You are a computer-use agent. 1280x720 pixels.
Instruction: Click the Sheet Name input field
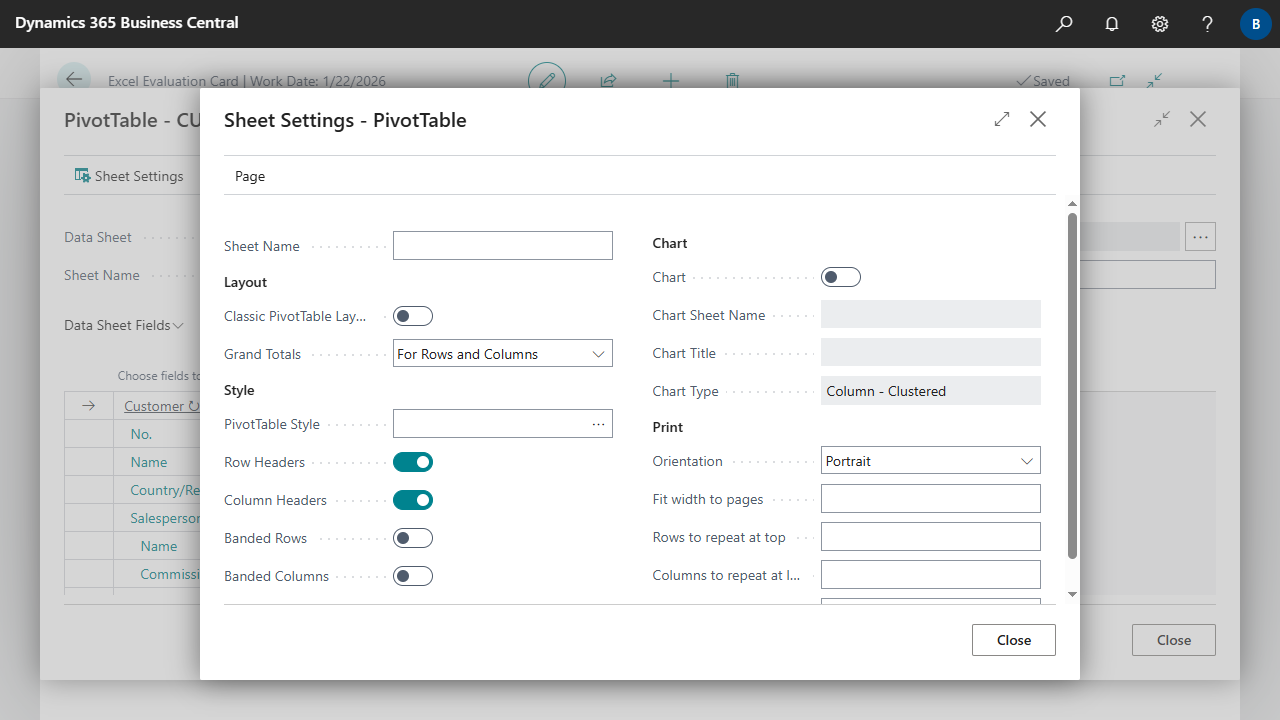[x=503, y=246]
